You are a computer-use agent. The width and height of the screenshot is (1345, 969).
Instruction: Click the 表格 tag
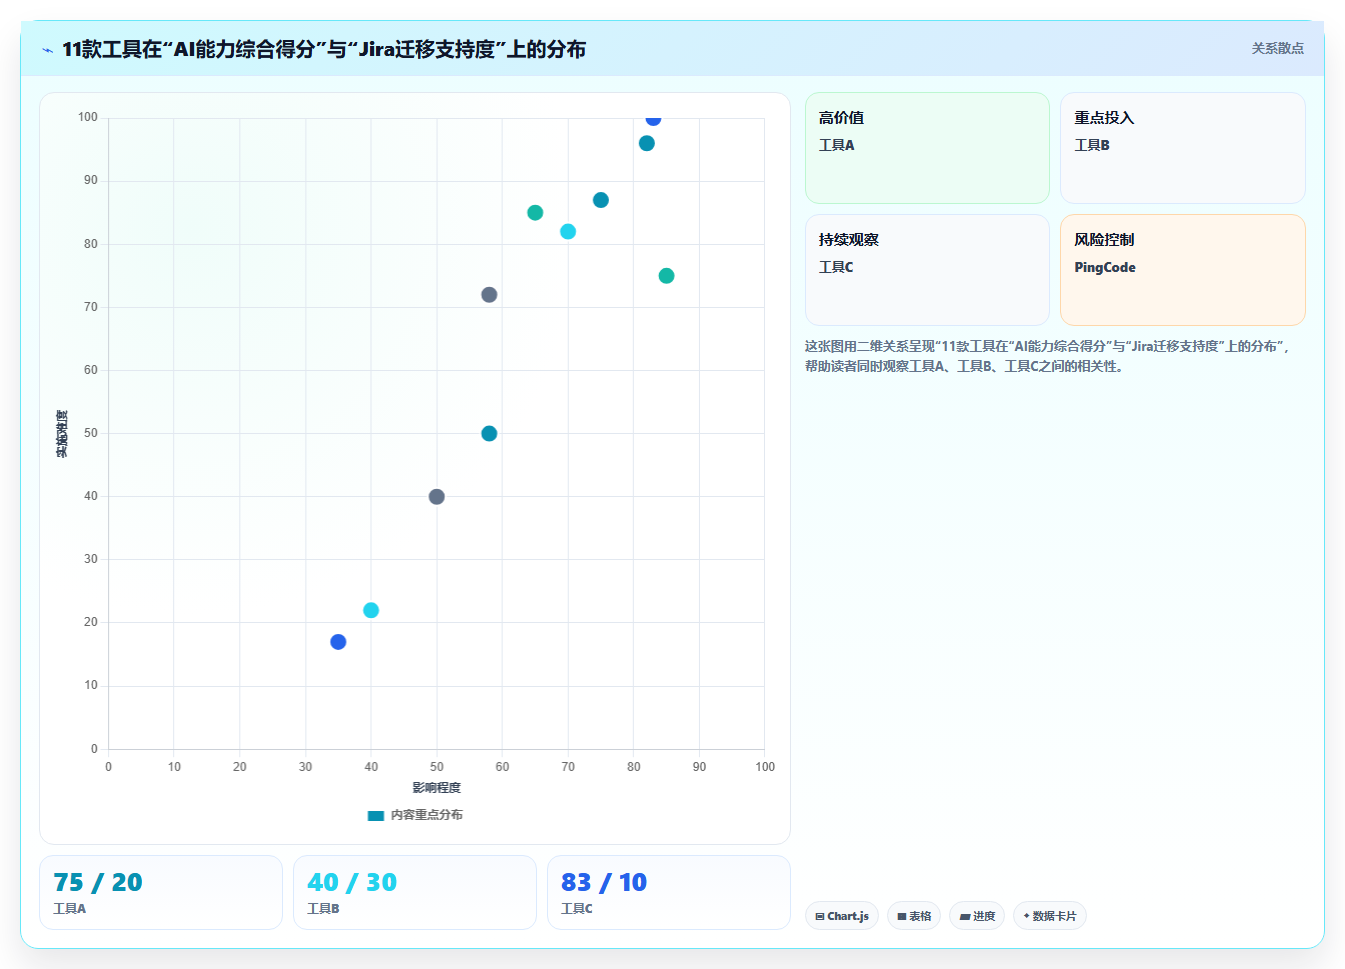click(x=914, y=916)
